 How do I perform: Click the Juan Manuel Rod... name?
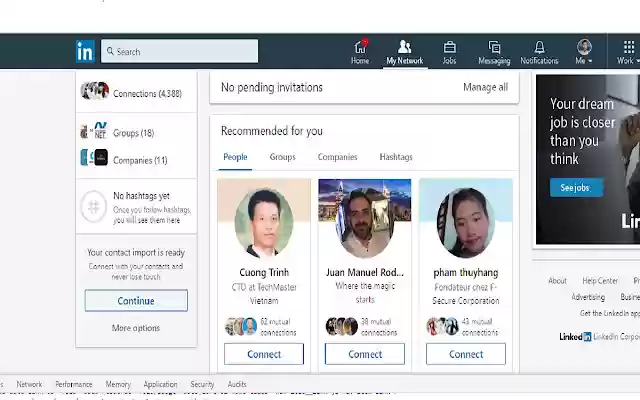click(365, 272)
